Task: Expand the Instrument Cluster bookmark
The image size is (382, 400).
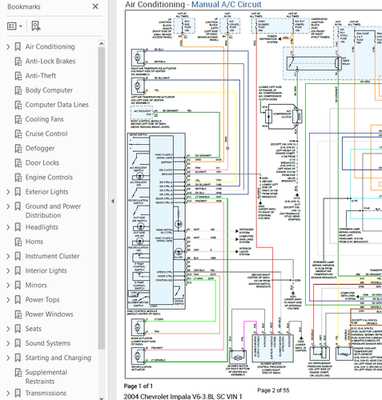Action: tap(8, 256)
